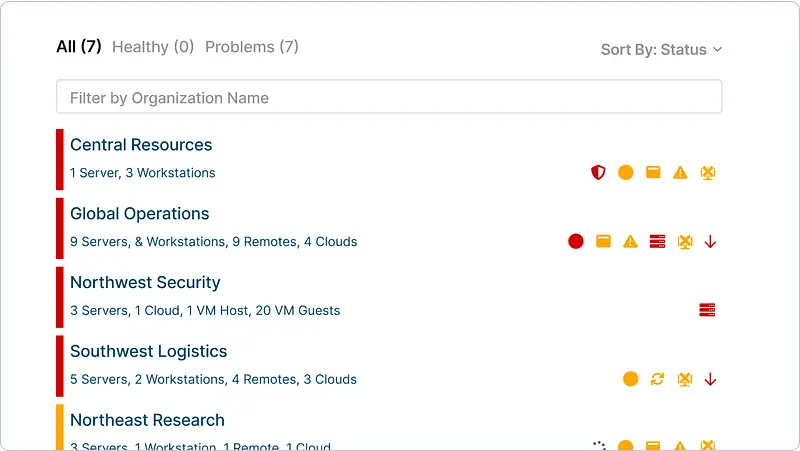Switch to the Healthy (0) tab
The image size is (800, 451).
[x=153, y=47]
